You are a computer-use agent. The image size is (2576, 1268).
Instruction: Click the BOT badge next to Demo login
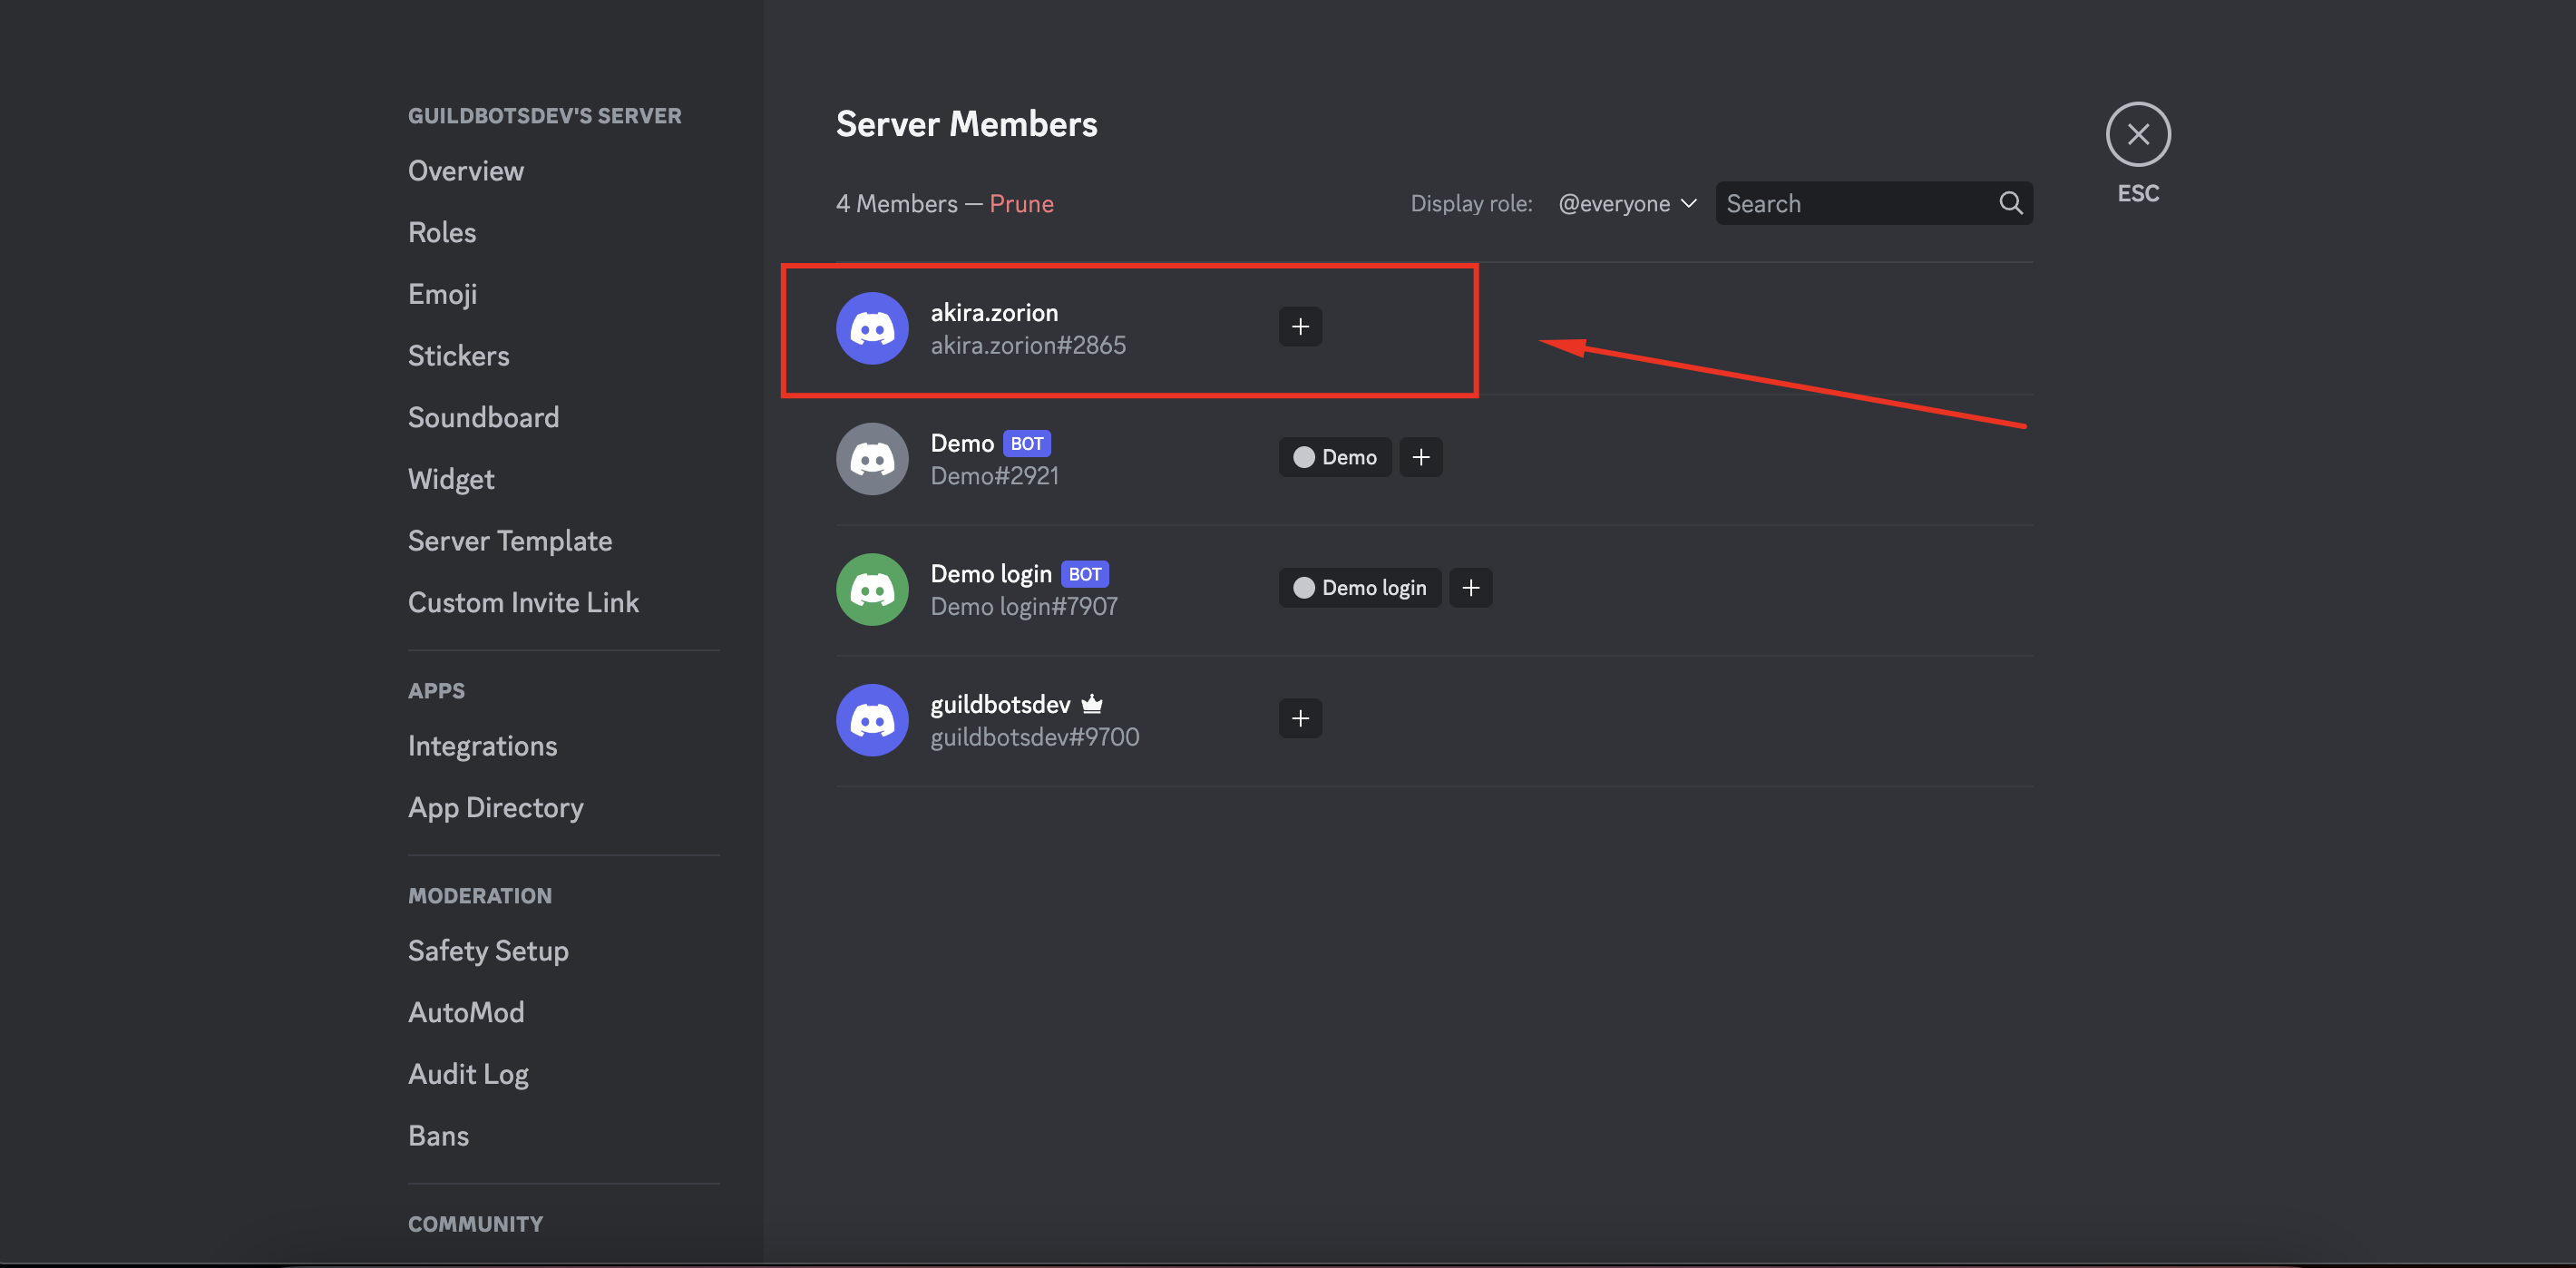(x=1085, y=574)
